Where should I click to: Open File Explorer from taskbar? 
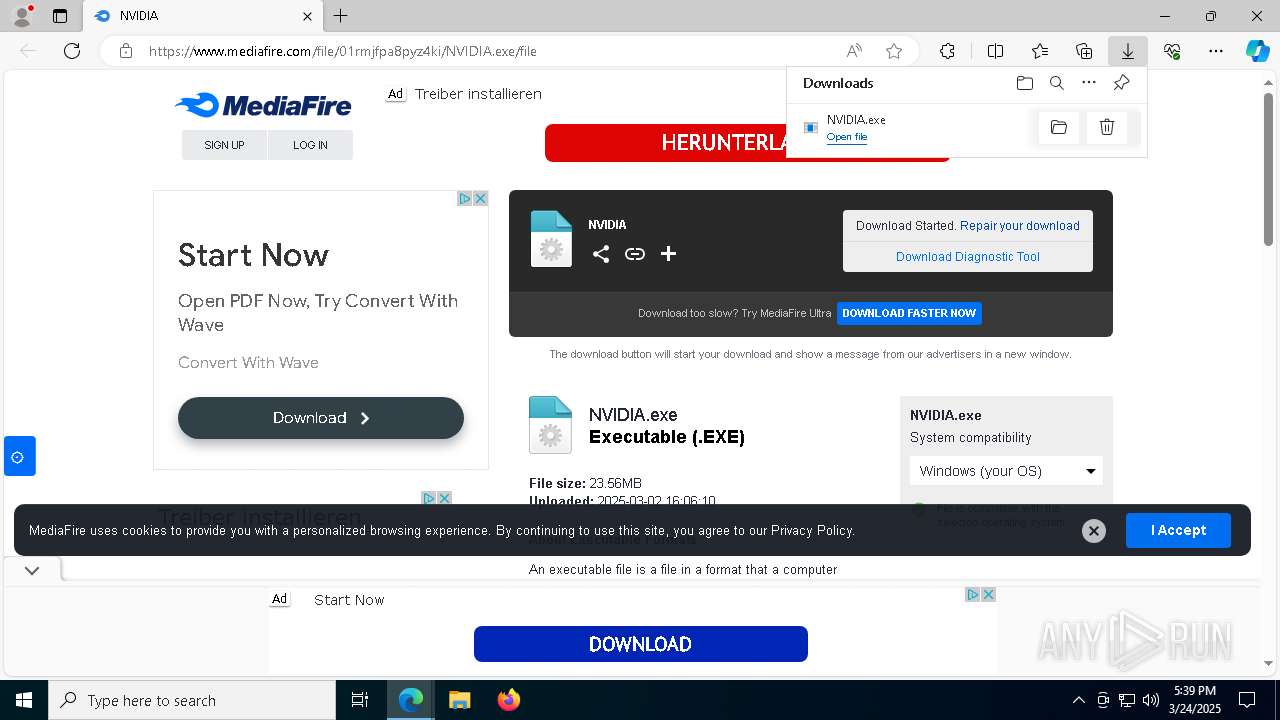coord(459,700)
